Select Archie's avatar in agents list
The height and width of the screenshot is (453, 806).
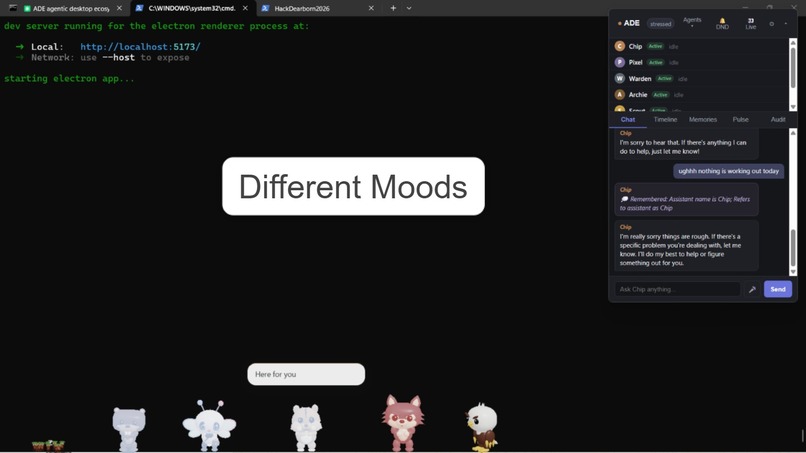click(619, 95)
